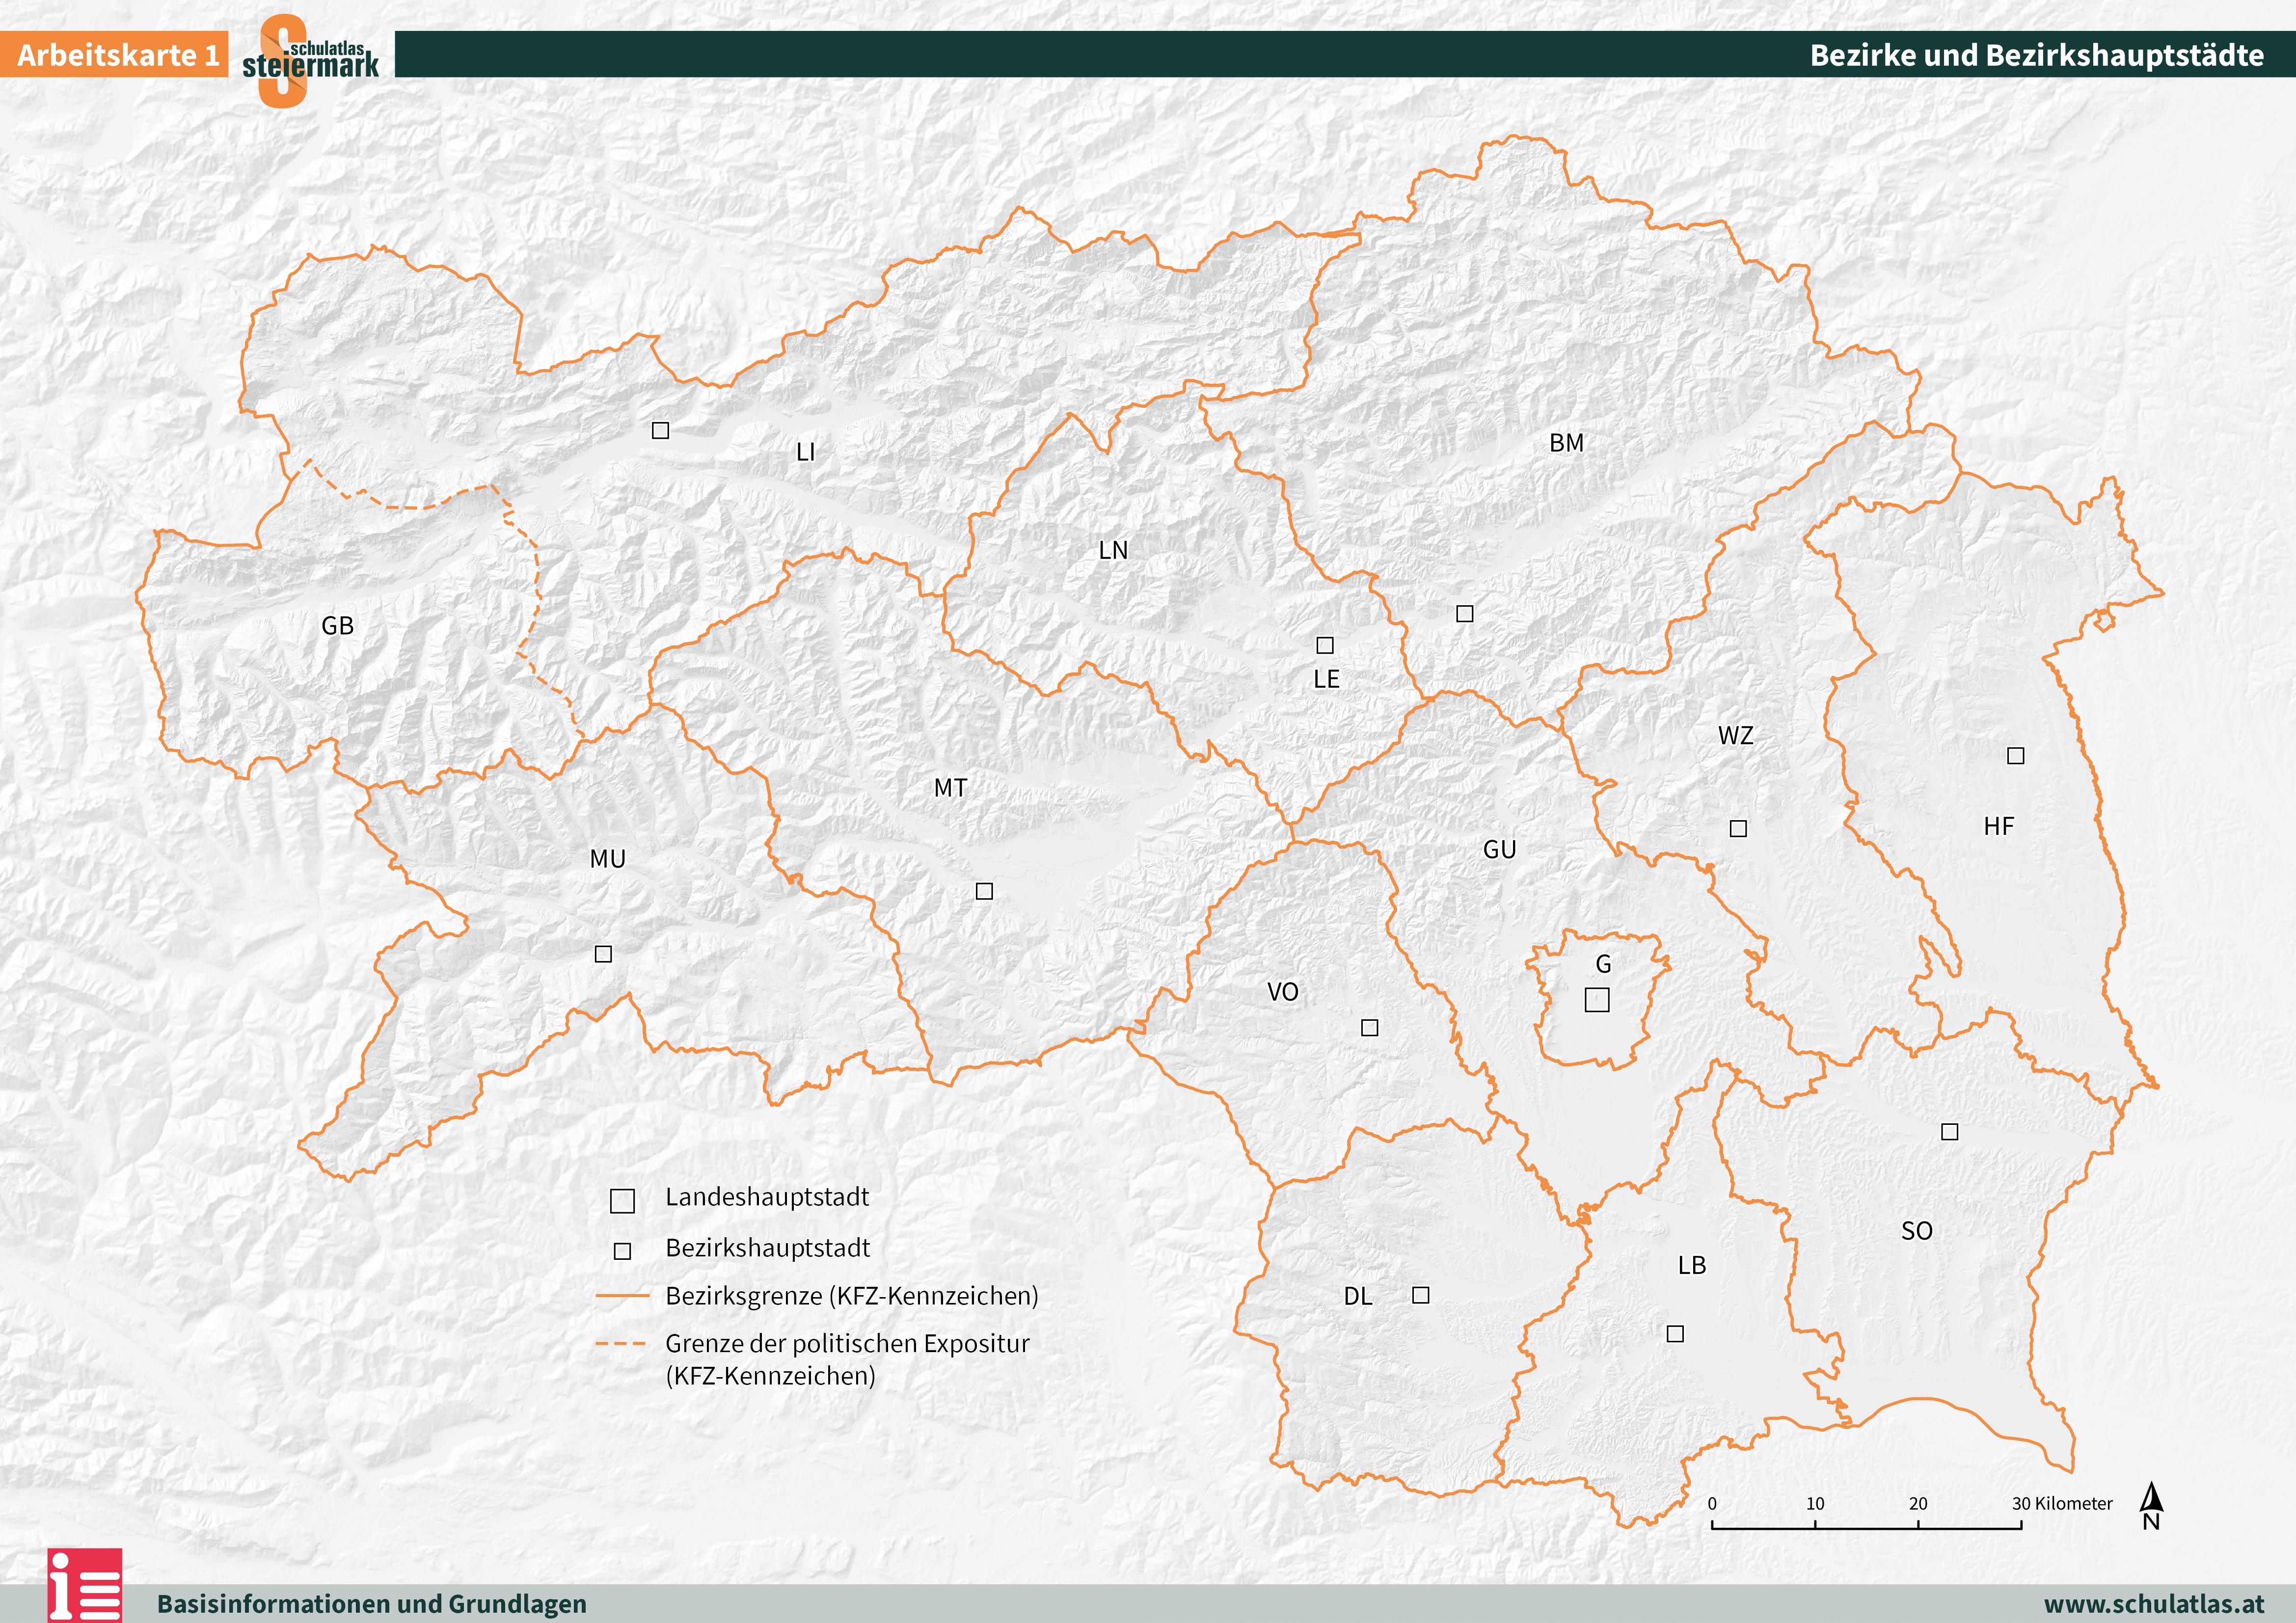Click the orange Bezirksgrenze legend line

point(622,1295)
